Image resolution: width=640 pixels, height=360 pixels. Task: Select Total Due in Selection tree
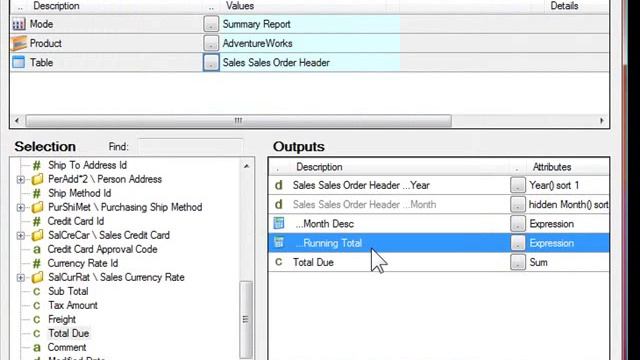69,333
